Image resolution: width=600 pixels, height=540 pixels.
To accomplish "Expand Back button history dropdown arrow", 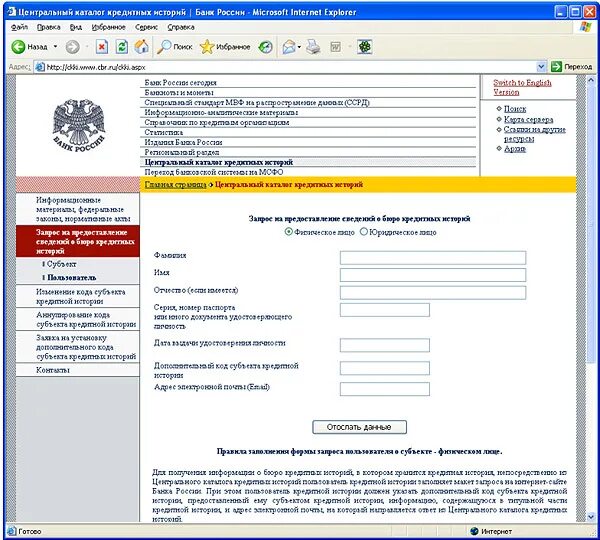I will click(55, 47).
